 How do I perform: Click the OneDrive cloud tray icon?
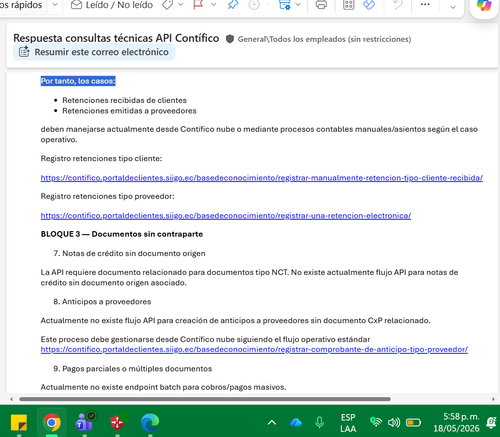(296, 423)
